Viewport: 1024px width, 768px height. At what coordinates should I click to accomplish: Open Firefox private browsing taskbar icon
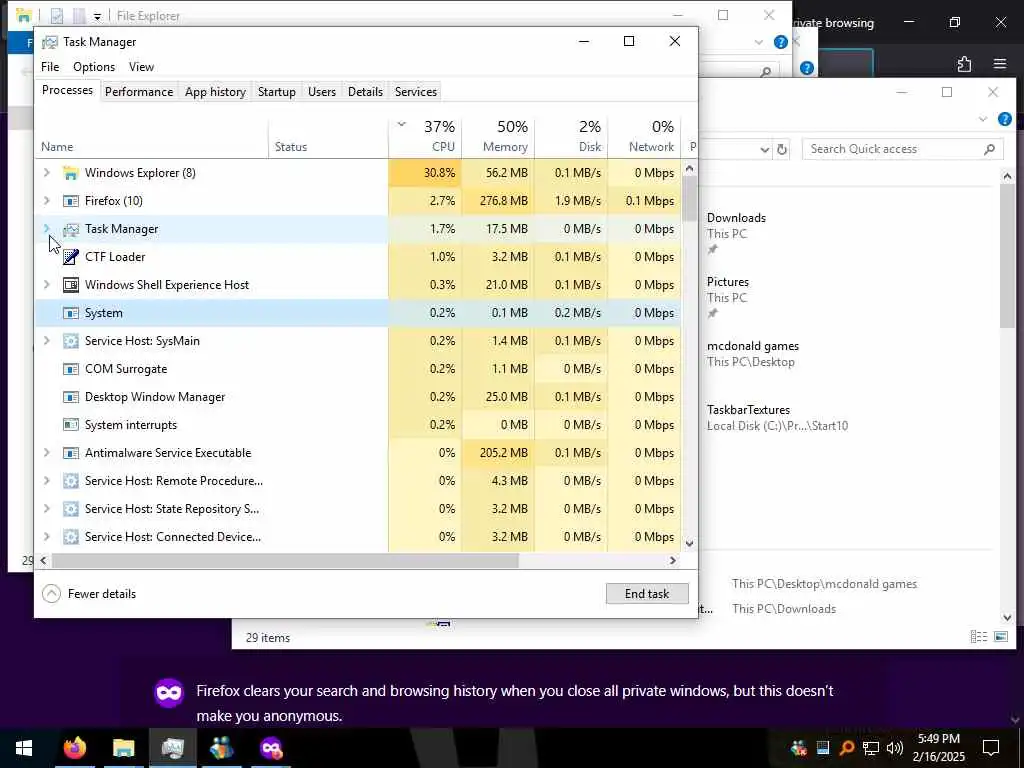pos(271,748)
